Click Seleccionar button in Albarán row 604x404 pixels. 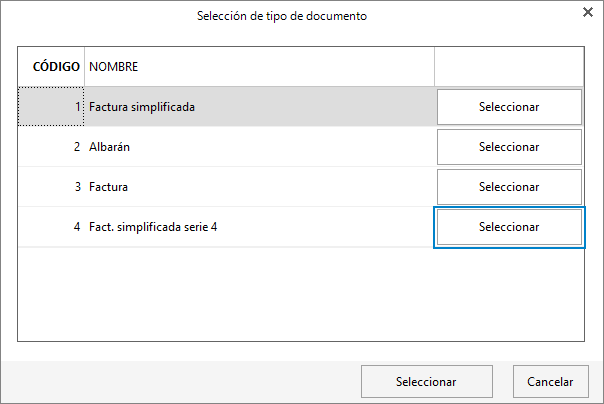509,147
